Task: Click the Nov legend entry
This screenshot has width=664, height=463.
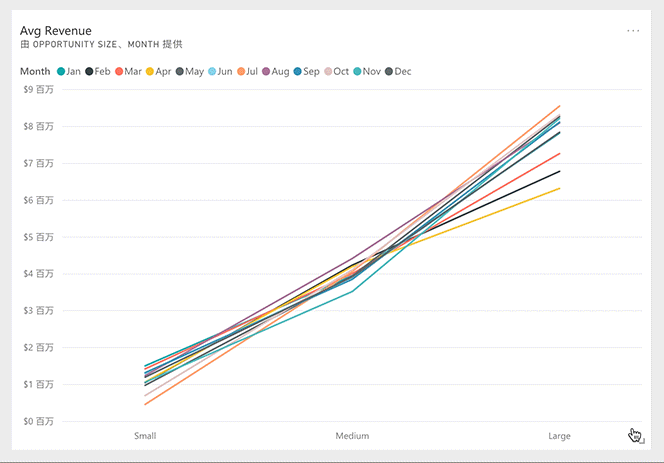Action: pos(367,72)
